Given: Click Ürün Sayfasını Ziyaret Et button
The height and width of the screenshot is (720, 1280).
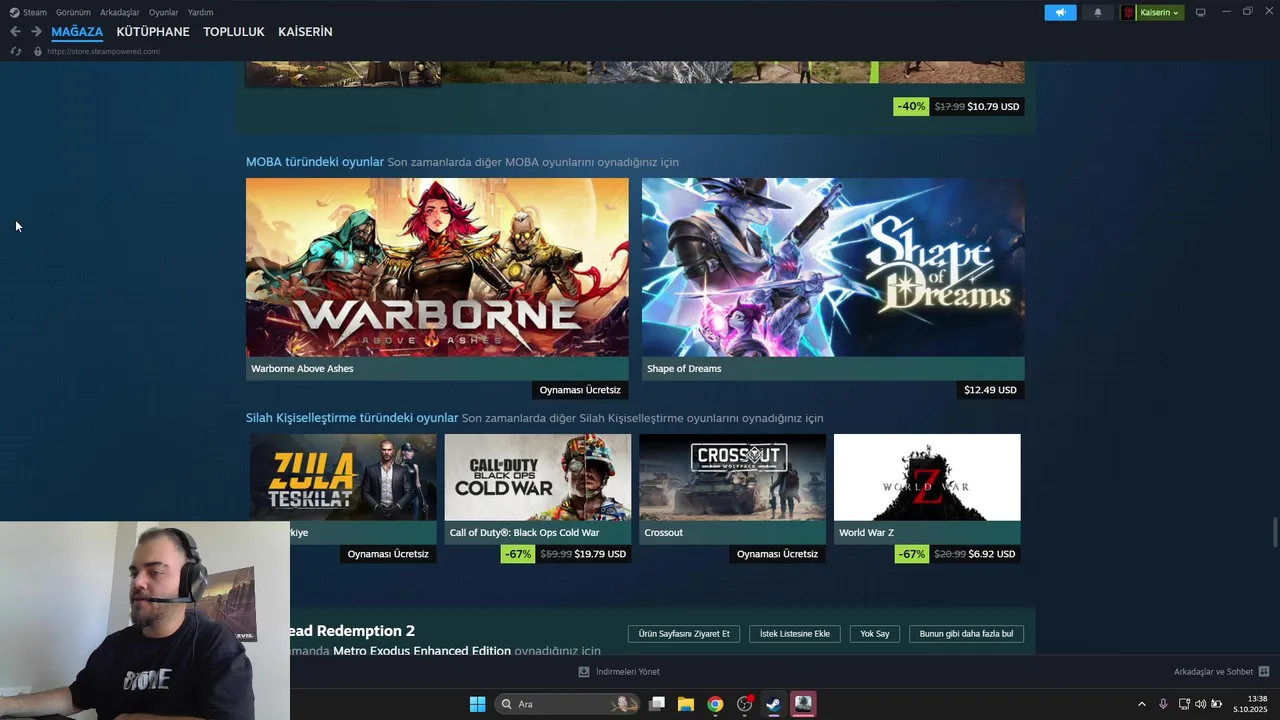Looking at the screenshot, I should click(684, 634).
